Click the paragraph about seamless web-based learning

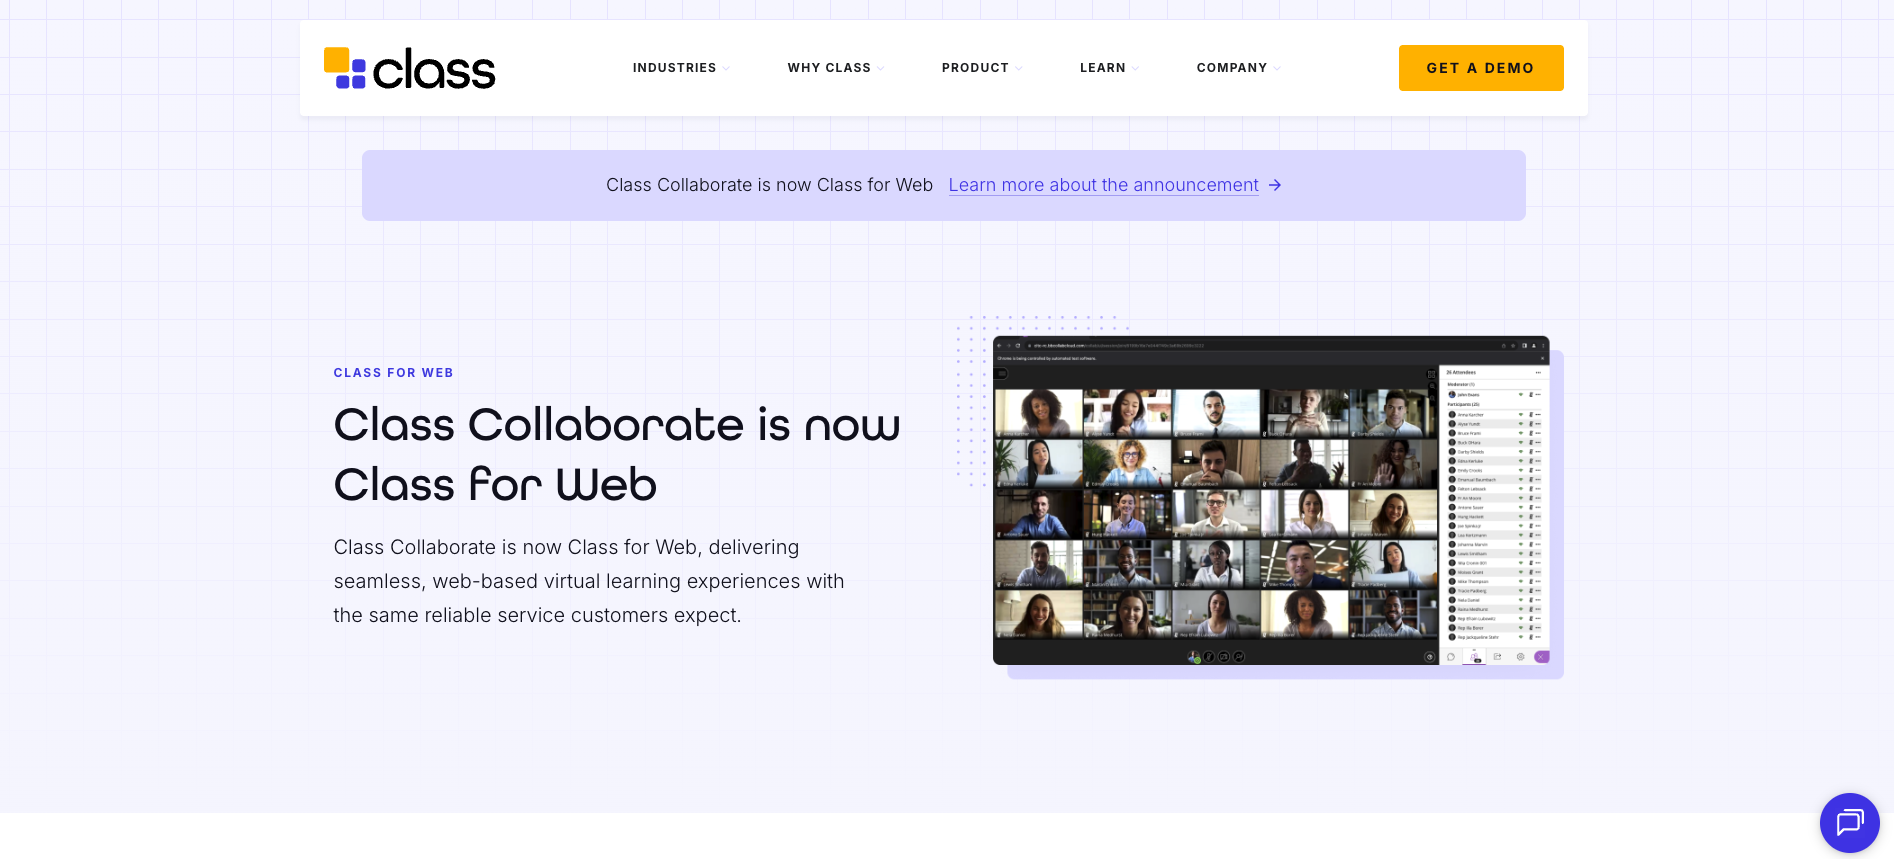coord(589,581)
